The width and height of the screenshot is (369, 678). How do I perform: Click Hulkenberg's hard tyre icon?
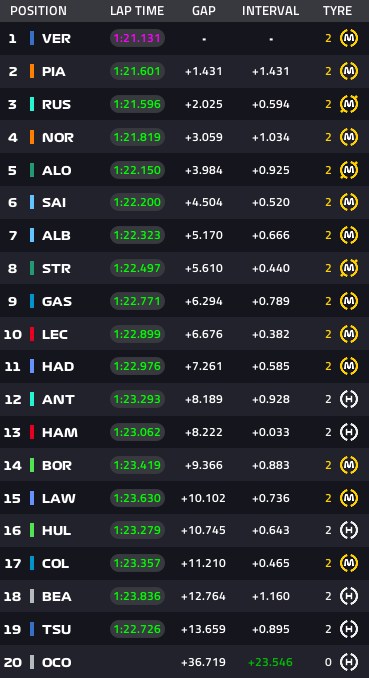(349, 530)
